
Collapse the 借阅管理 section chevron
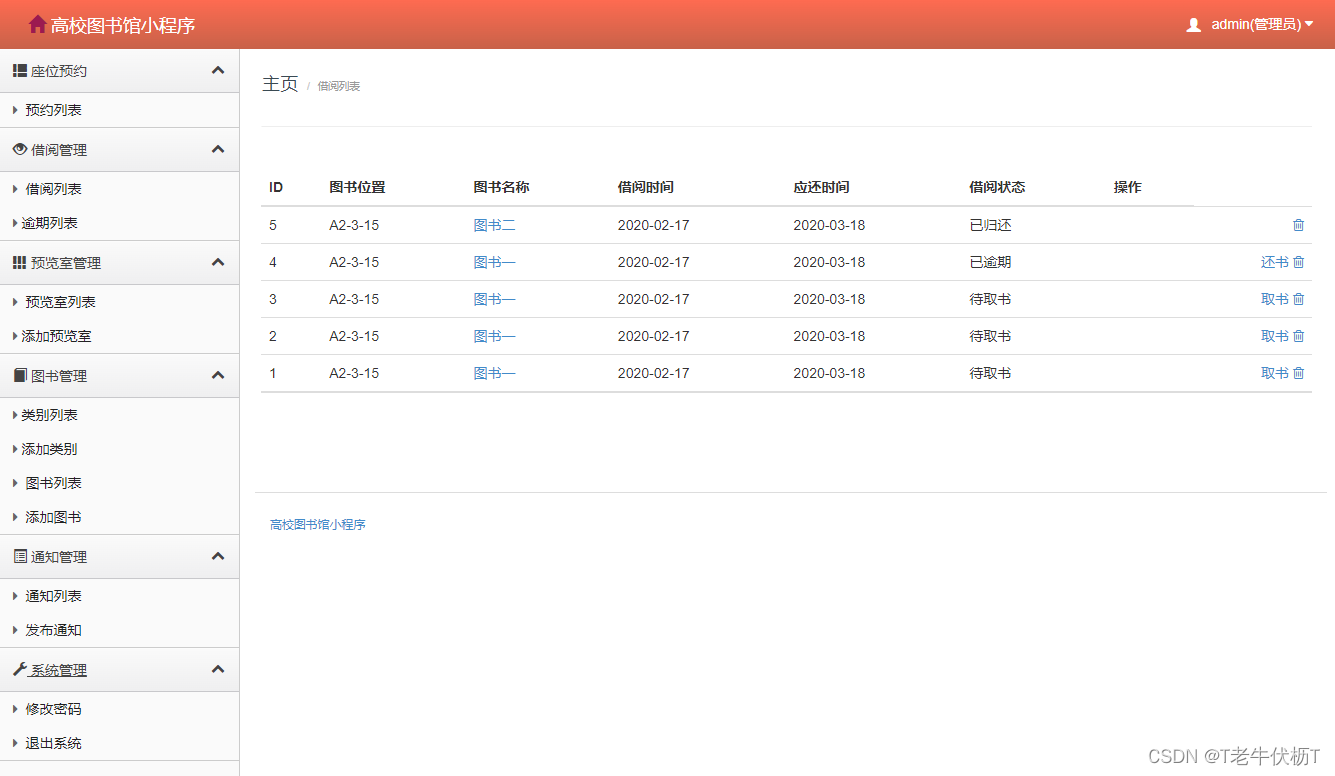pyautogui.click(x=218, y=148)
